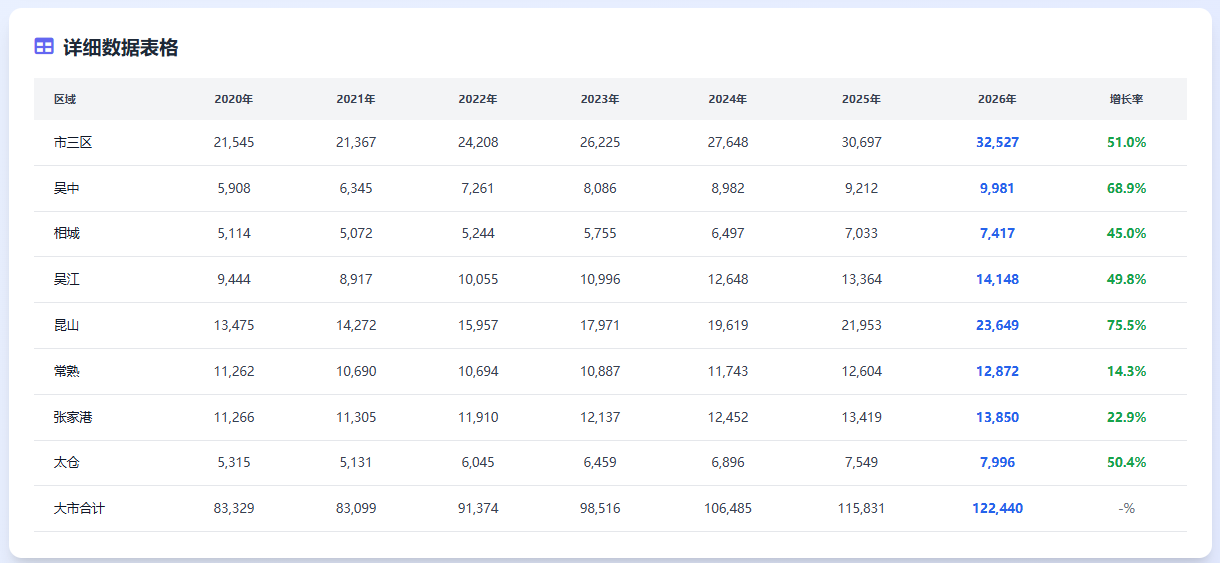The image size is (1220, 563).
Task: Select the total 2026 value 122,440
Action: [x=997, y=508]
